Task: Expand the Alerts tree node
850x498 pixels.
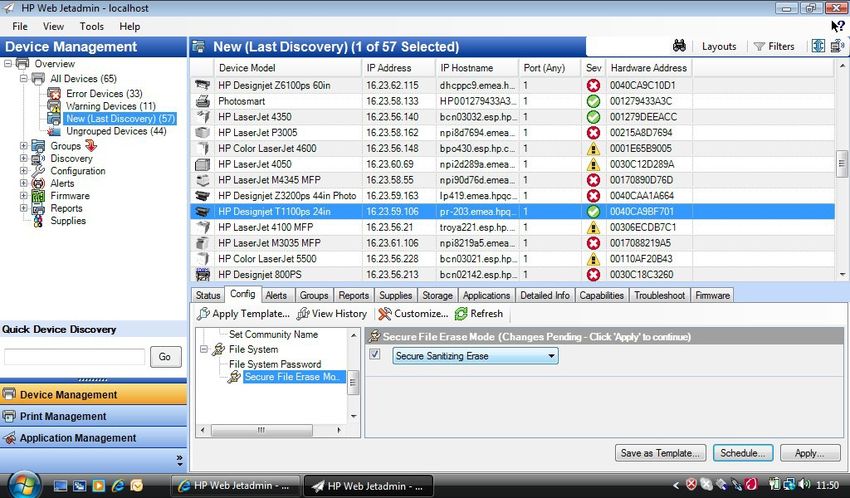Action: tap(23, 183)
